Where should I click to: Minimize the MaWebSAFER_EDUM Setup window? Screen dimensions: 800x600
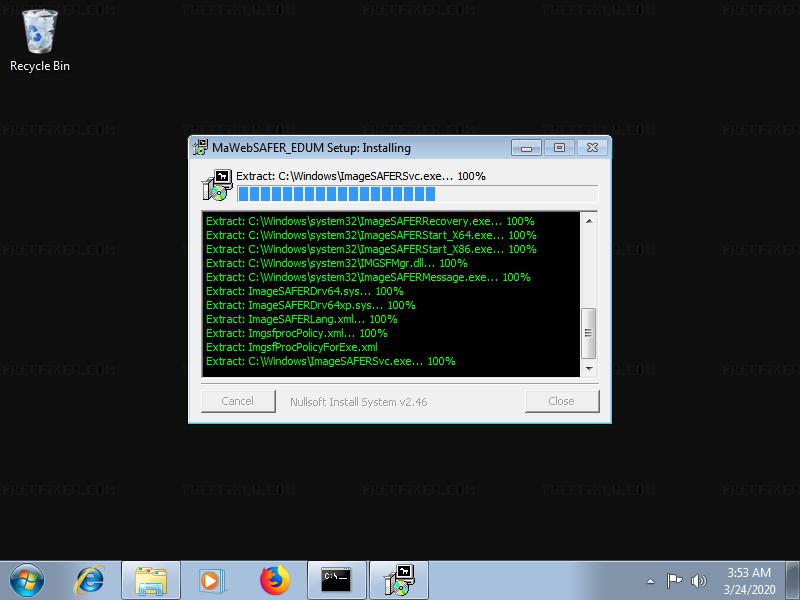[526, 148]
